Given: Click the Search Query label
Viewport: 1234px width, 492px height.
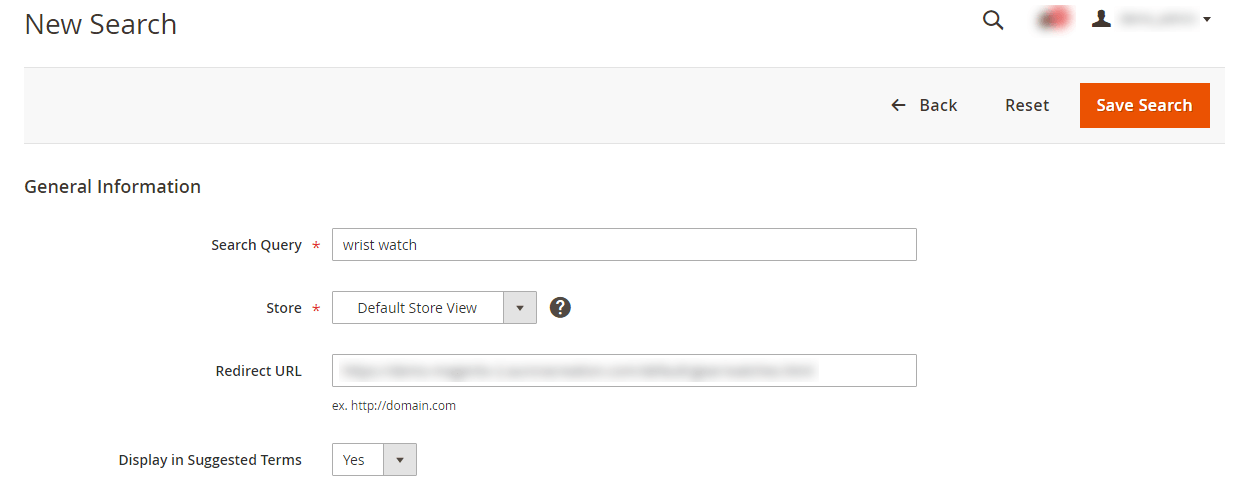Looking at the screenshot, I should pyautogui.click(x=256, y=245).
